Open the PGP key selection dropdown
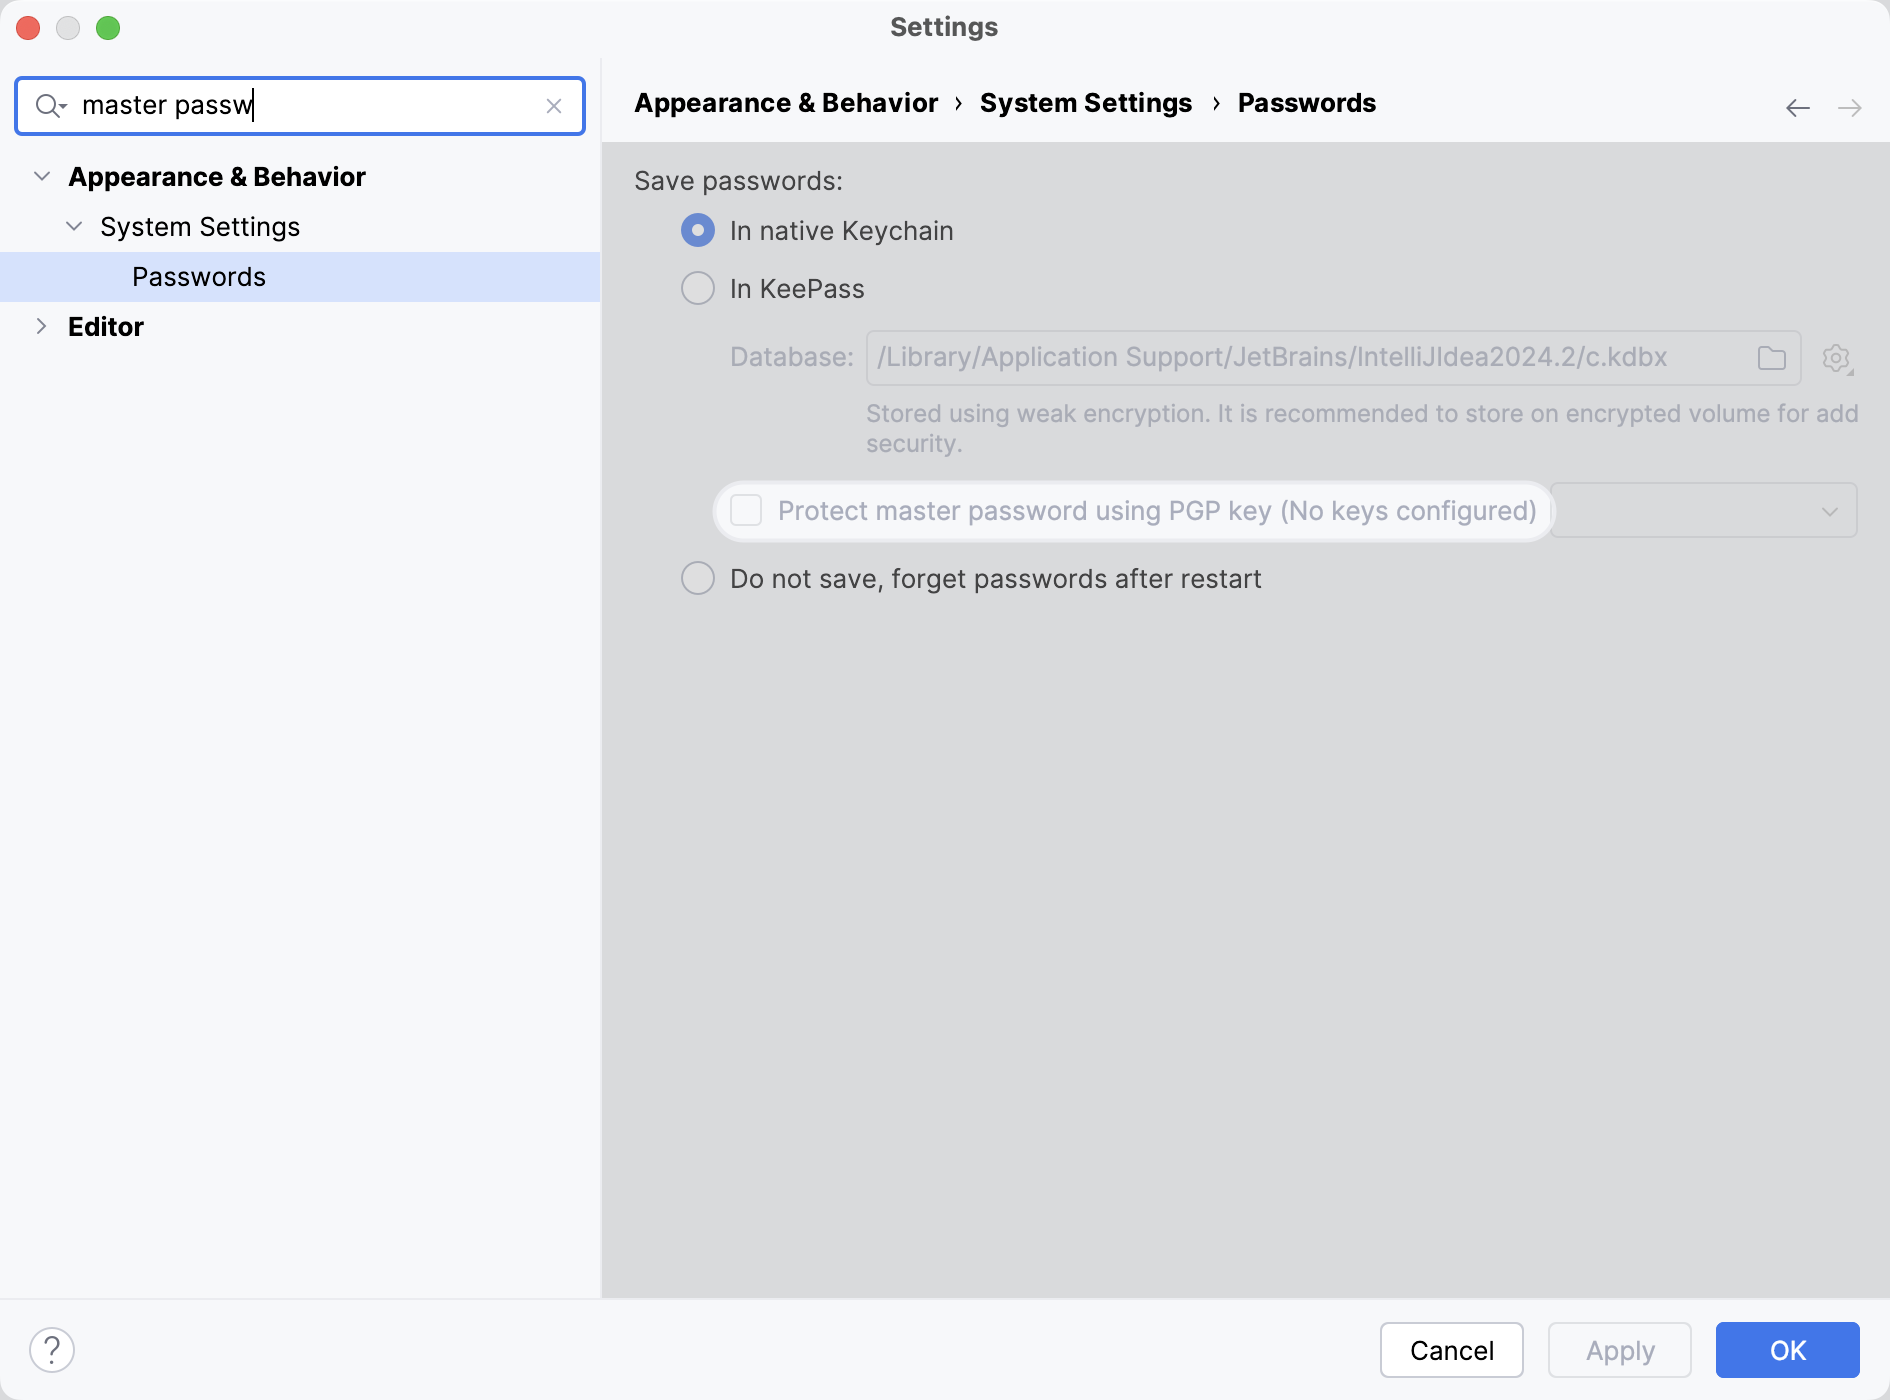 tap(1828, 510)
